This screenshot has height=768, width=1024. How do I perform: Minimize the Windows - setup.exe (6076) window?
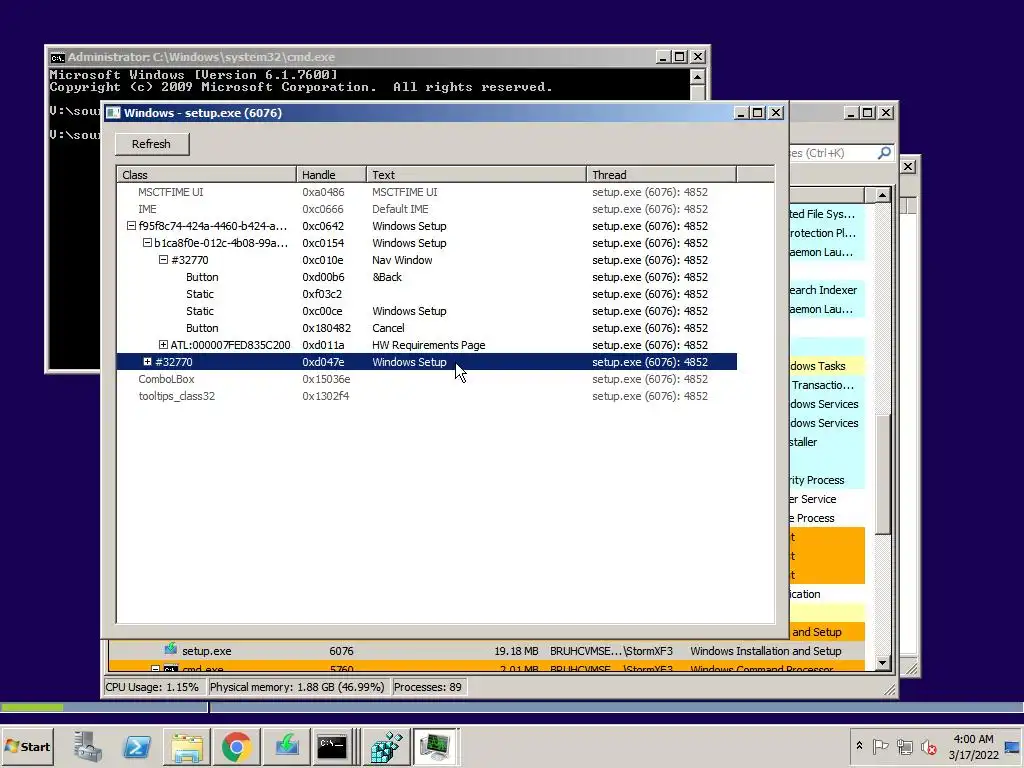pos(741,113)
